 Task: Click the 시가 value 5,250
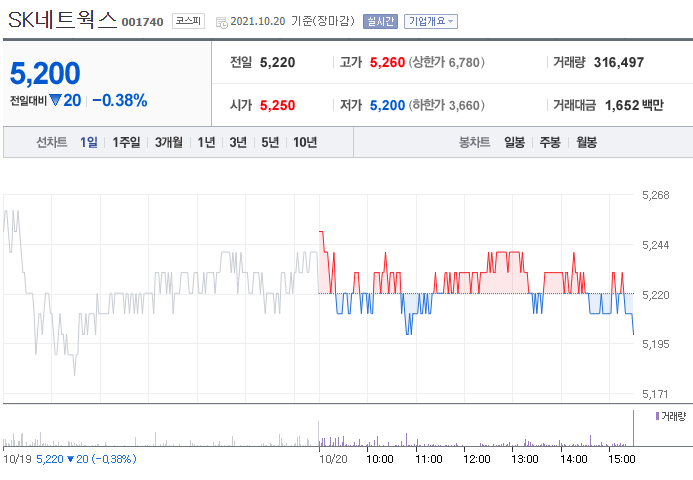278,106
